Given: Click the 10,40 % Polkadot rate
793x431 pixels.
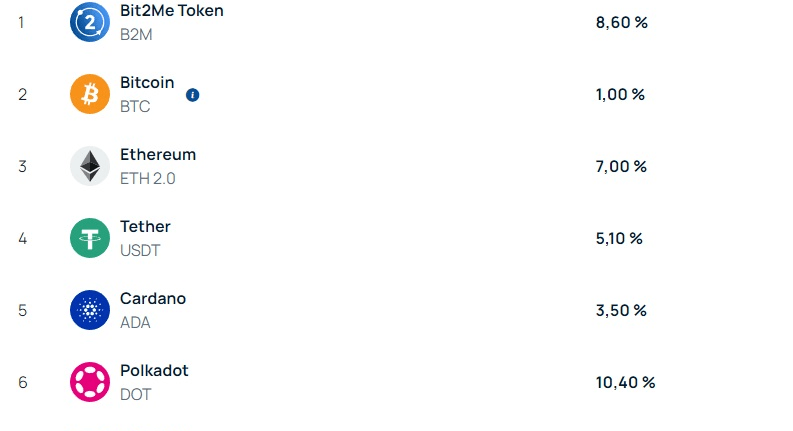Looking at the screenshot, I should (625, 382).
